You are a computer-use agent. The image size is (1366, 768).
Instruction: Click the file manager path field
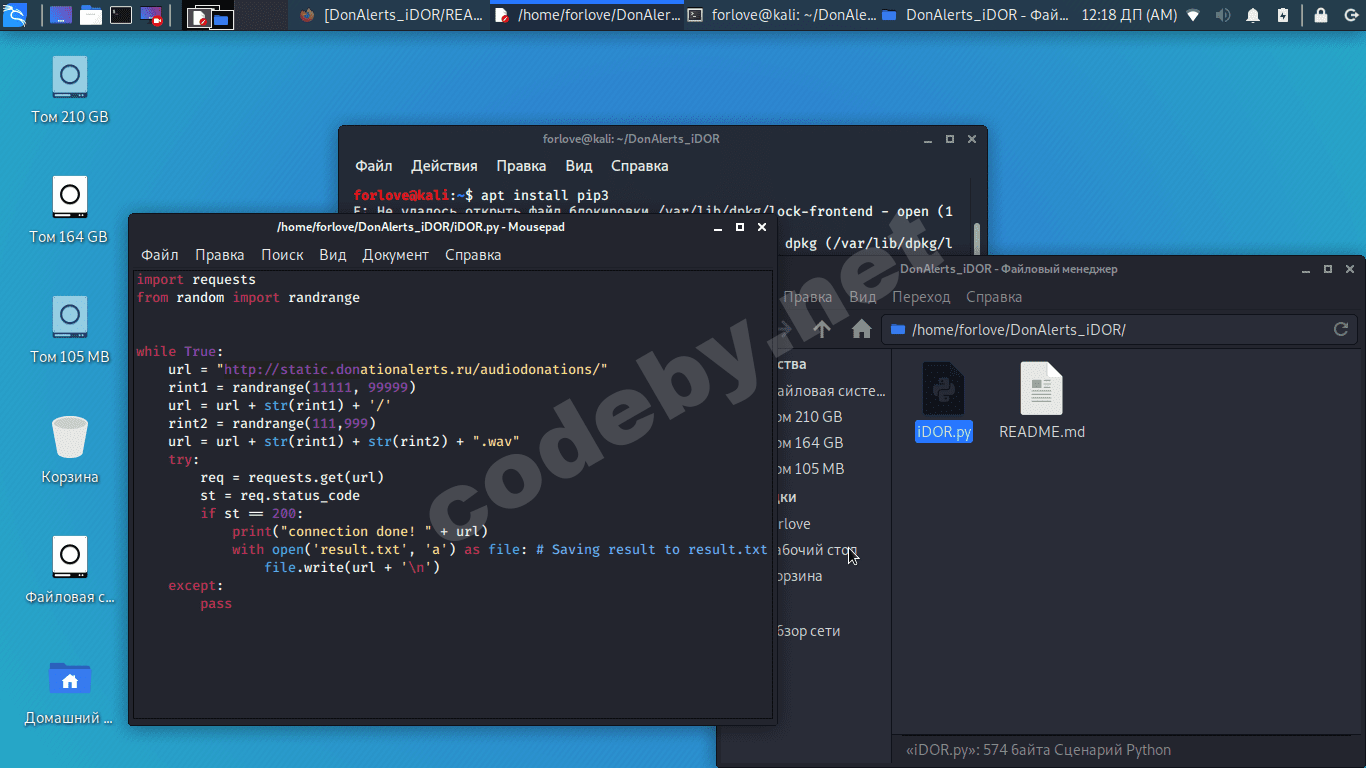(1119, 329)
